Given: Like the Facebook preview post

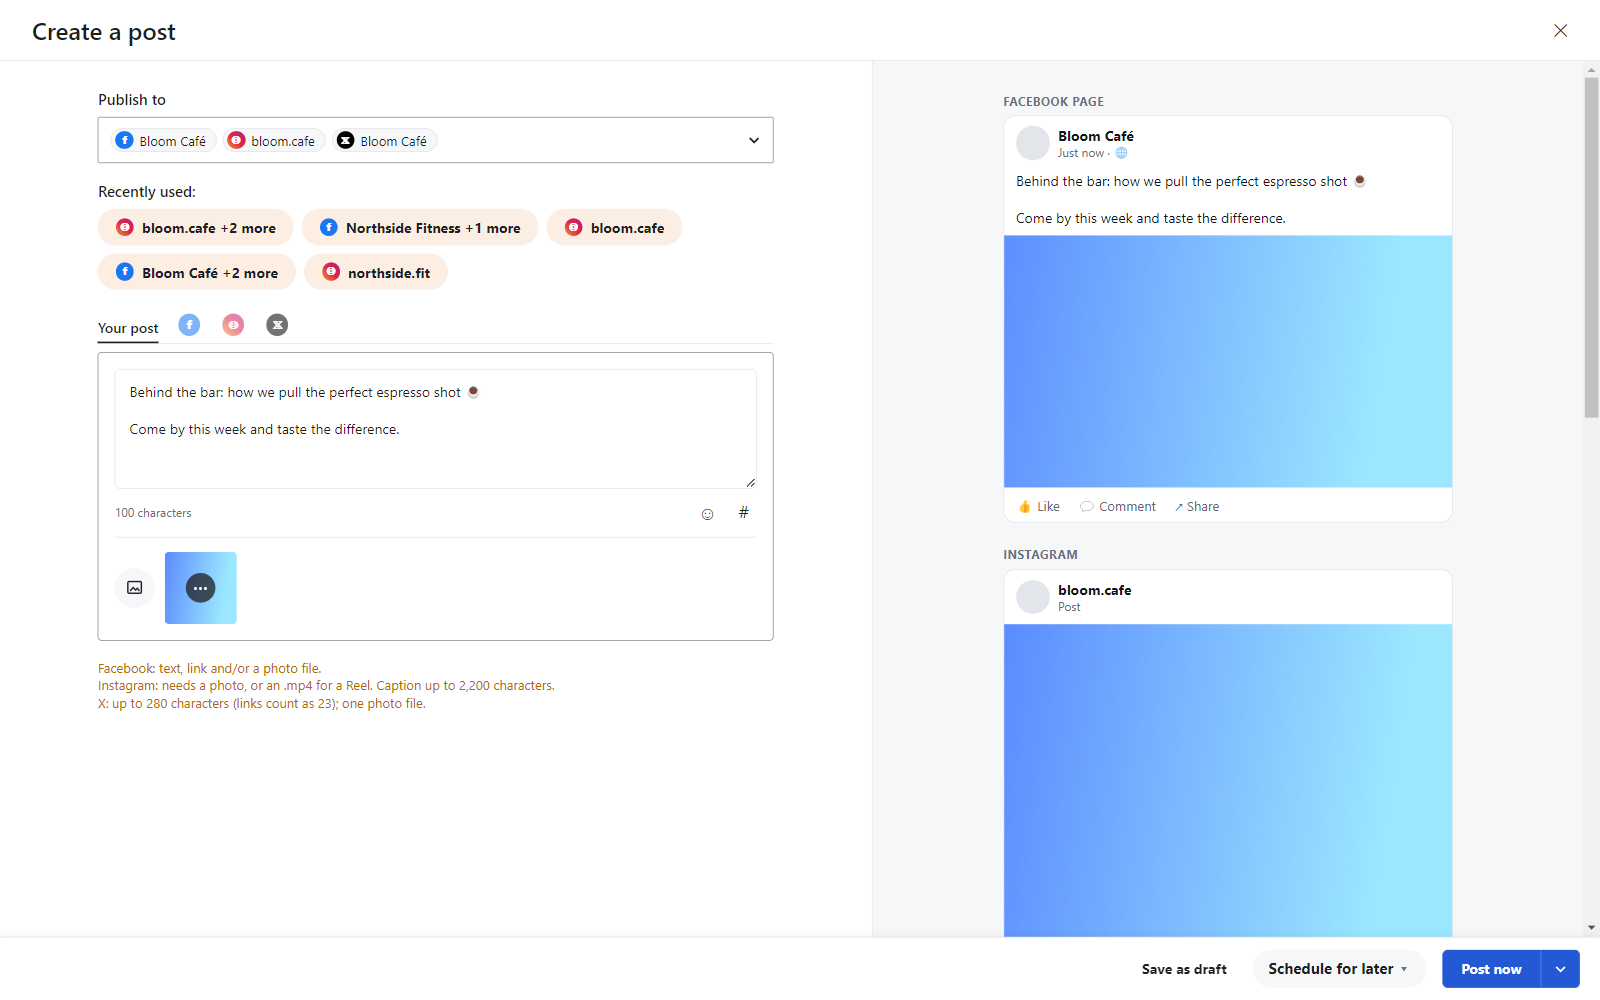Looking at the screenshot, I should (1039, 507).
